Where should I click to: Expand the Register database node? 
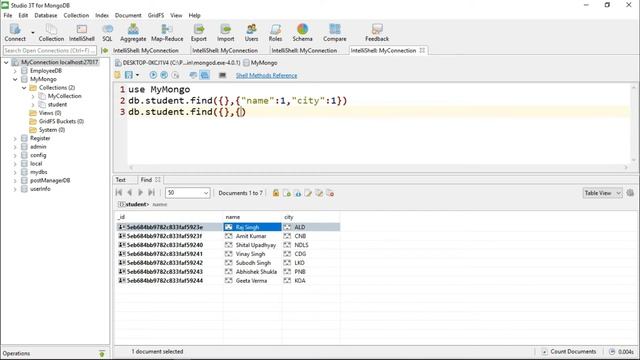coord(15,138)
